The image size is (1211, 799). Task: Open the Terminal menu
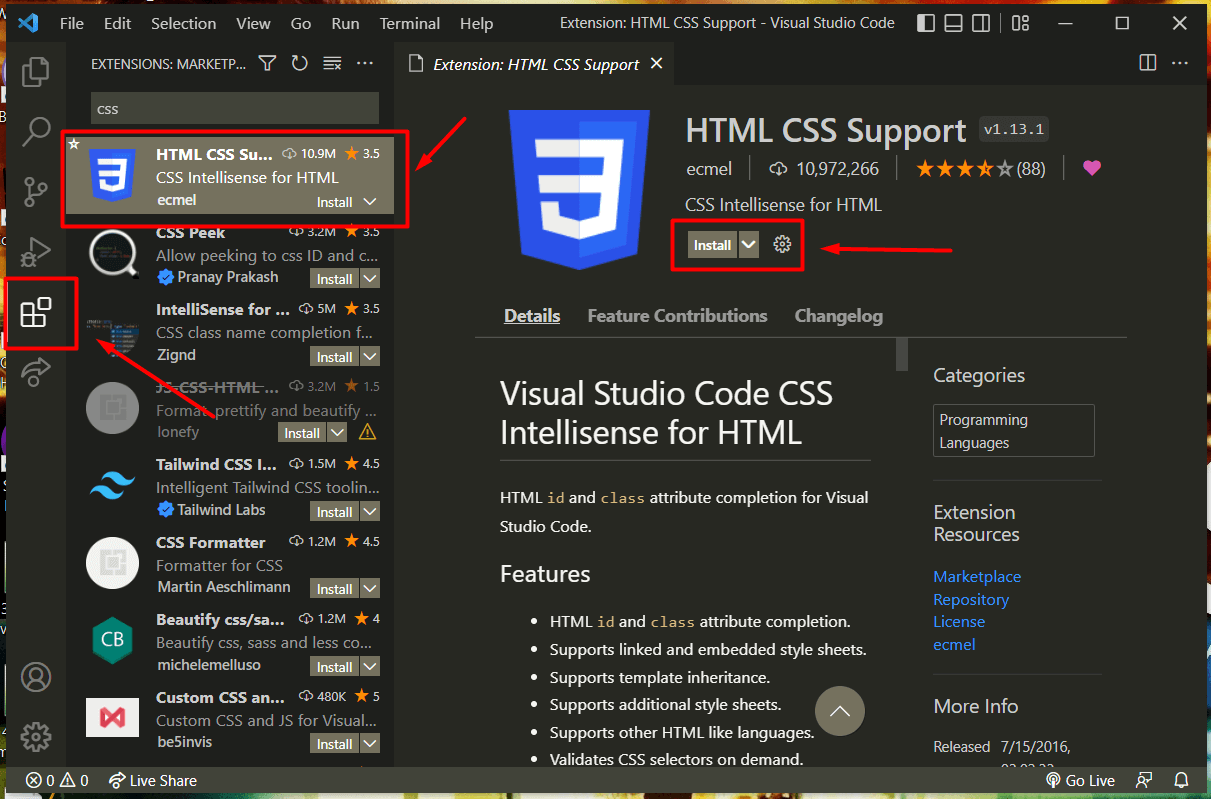[410, 23]
